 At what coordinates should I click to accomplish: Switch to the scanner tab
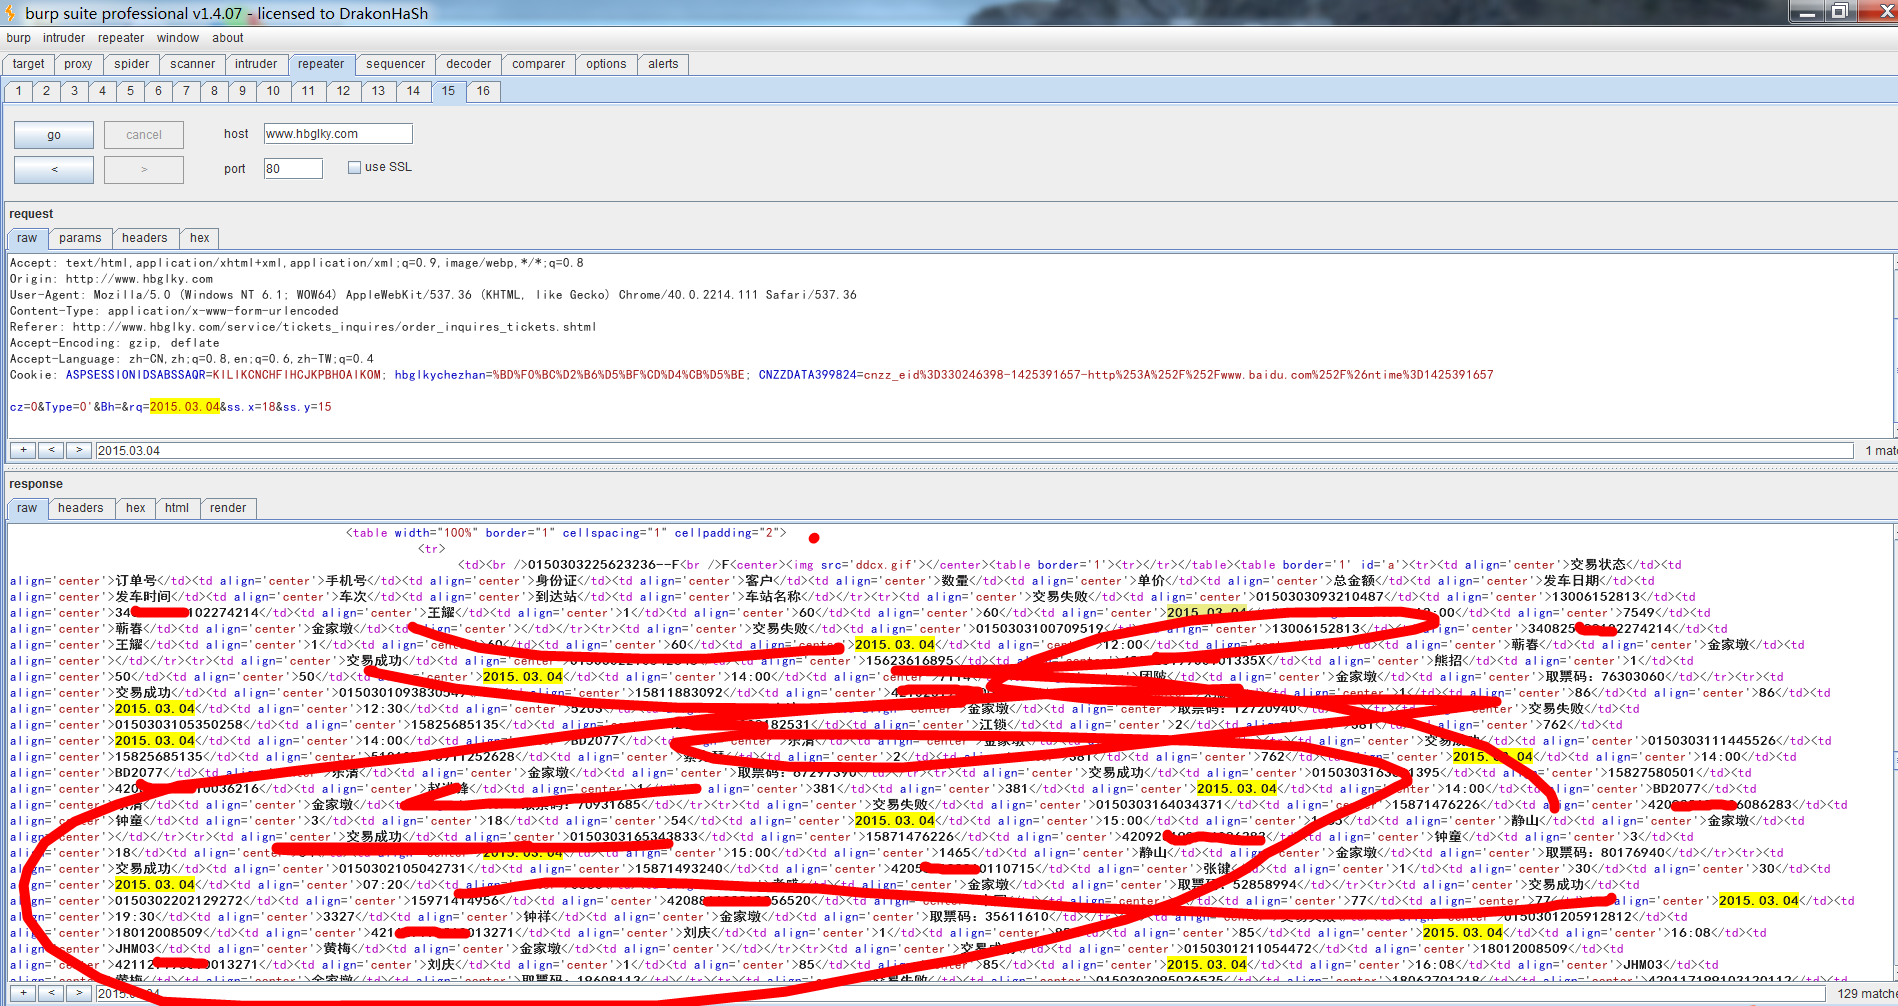[x=192, y=64]
